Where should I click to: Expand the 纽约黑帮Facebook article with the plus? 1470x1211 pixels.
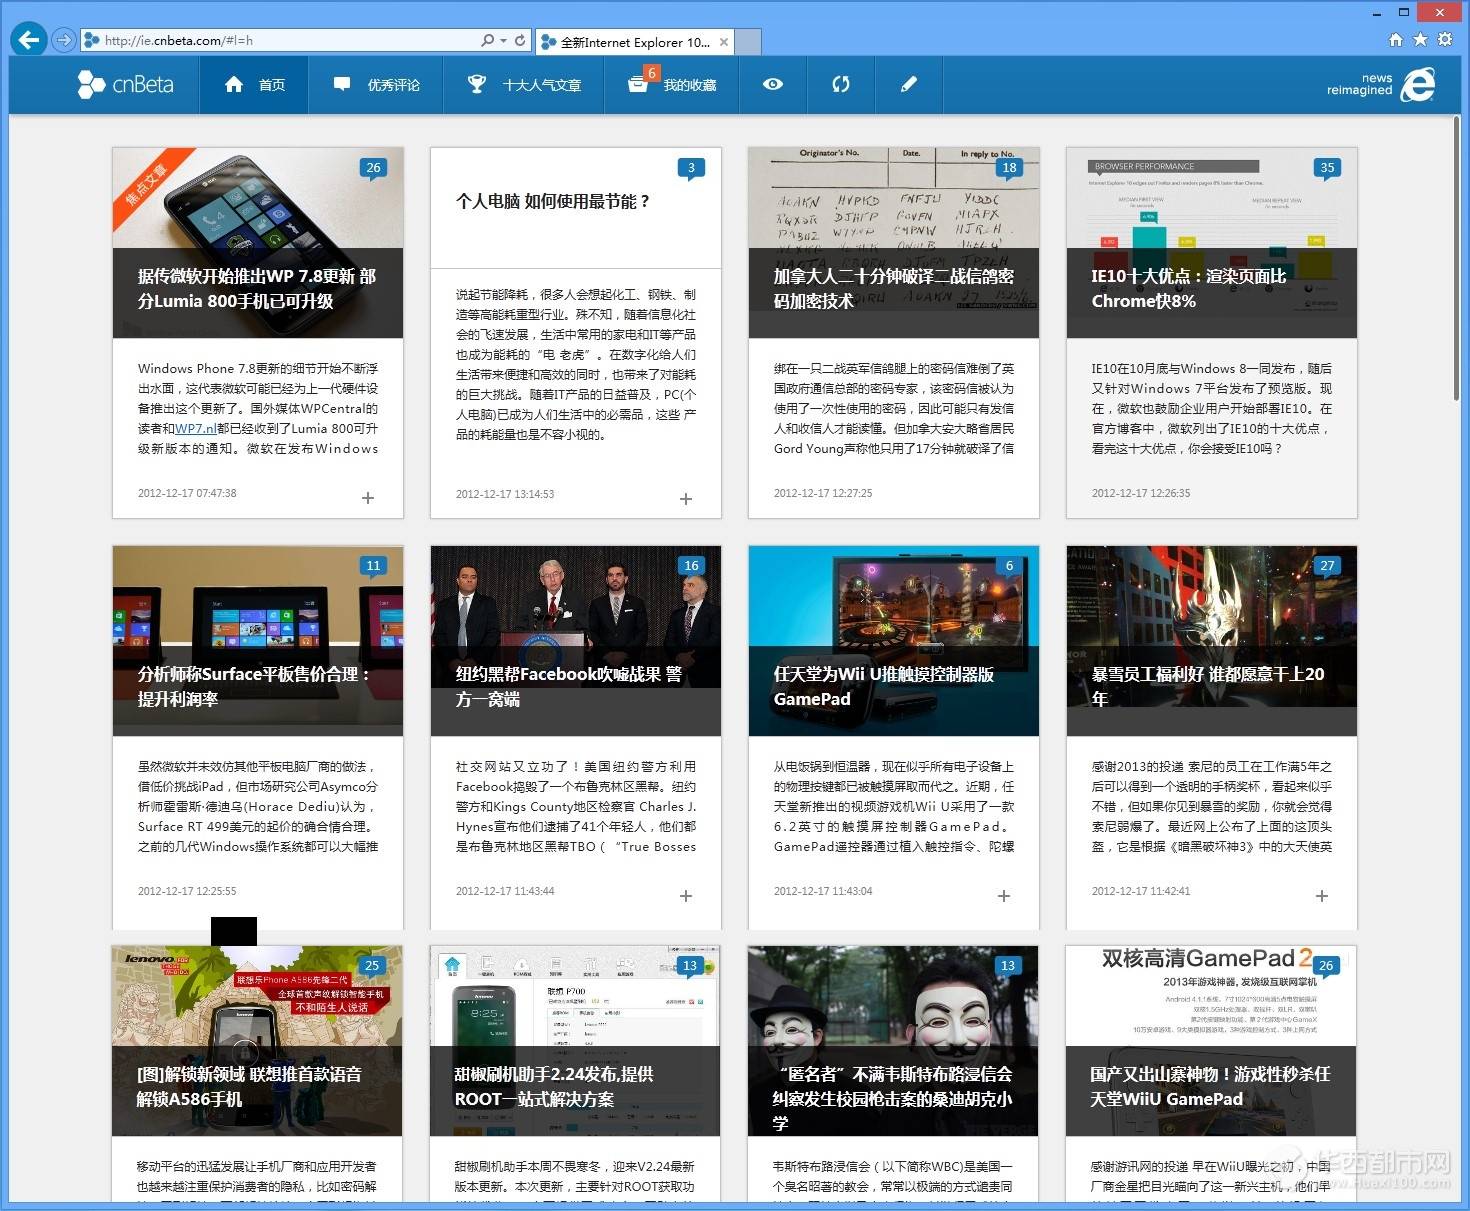pyautogui.click(x=686, y=896)
